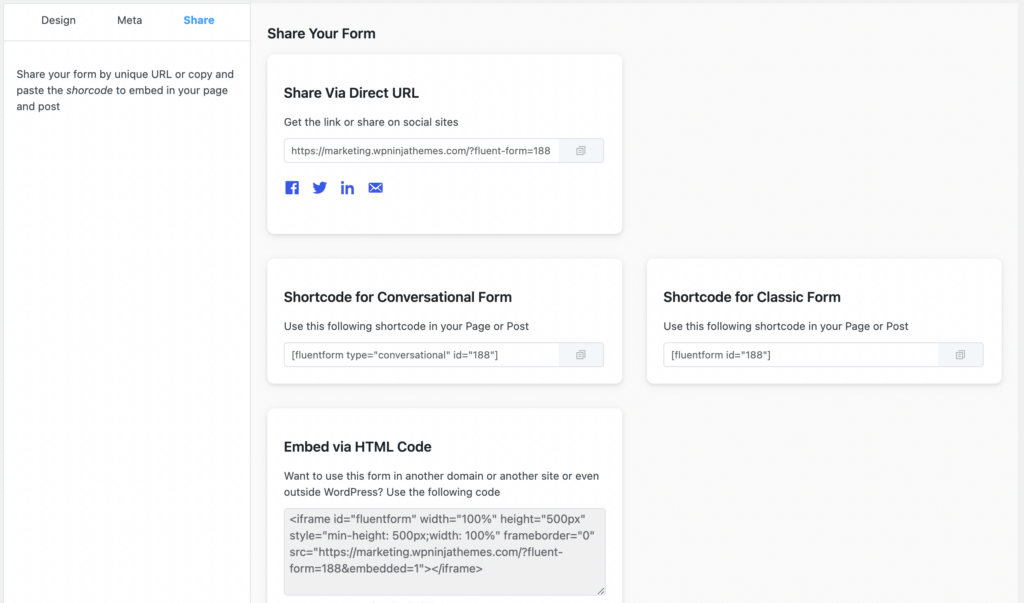
Task: Copy the conversational form shortcode
Action: [x=581, y=355]
